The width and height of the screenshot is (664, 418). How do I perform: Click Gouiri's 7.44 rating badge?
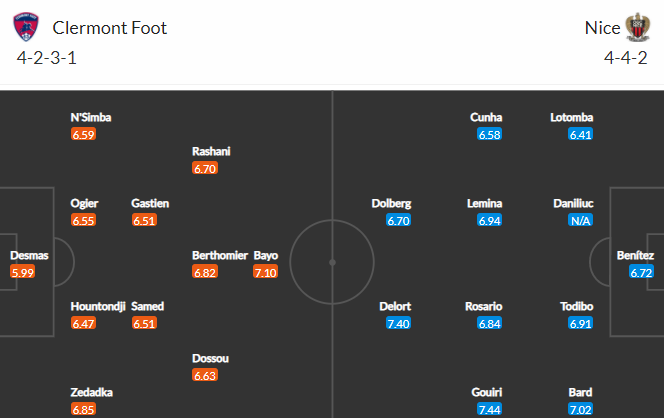pos(490,409)
